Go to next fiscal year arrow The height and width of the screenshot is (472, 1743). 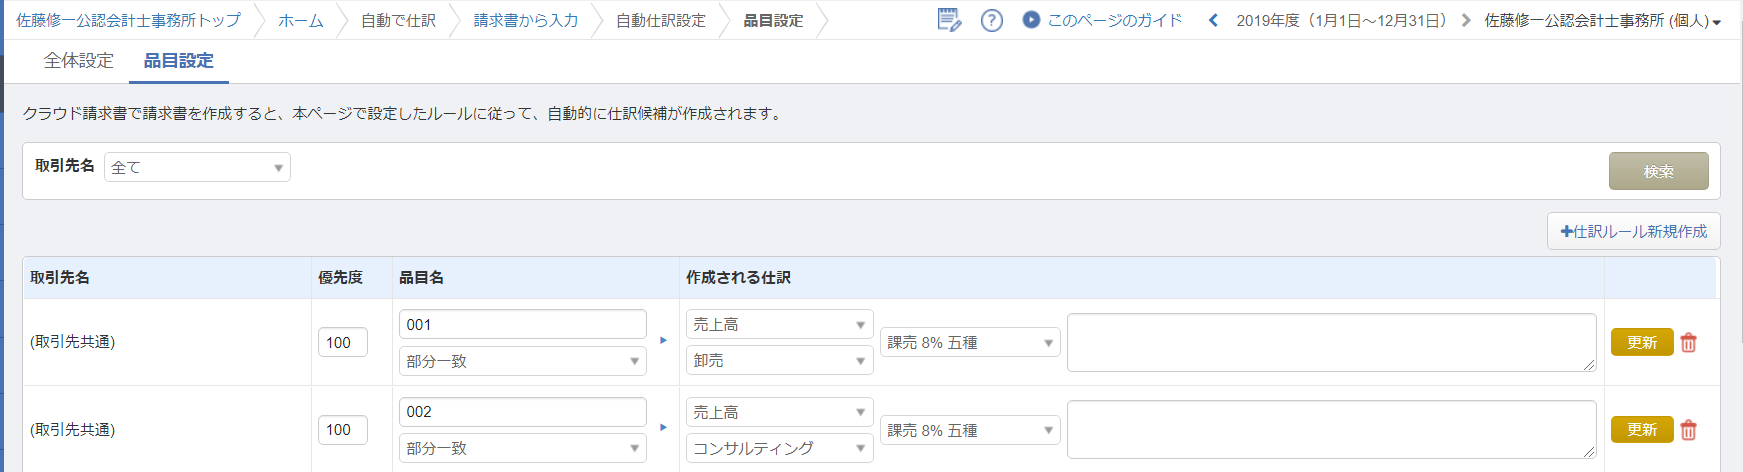1466,20
